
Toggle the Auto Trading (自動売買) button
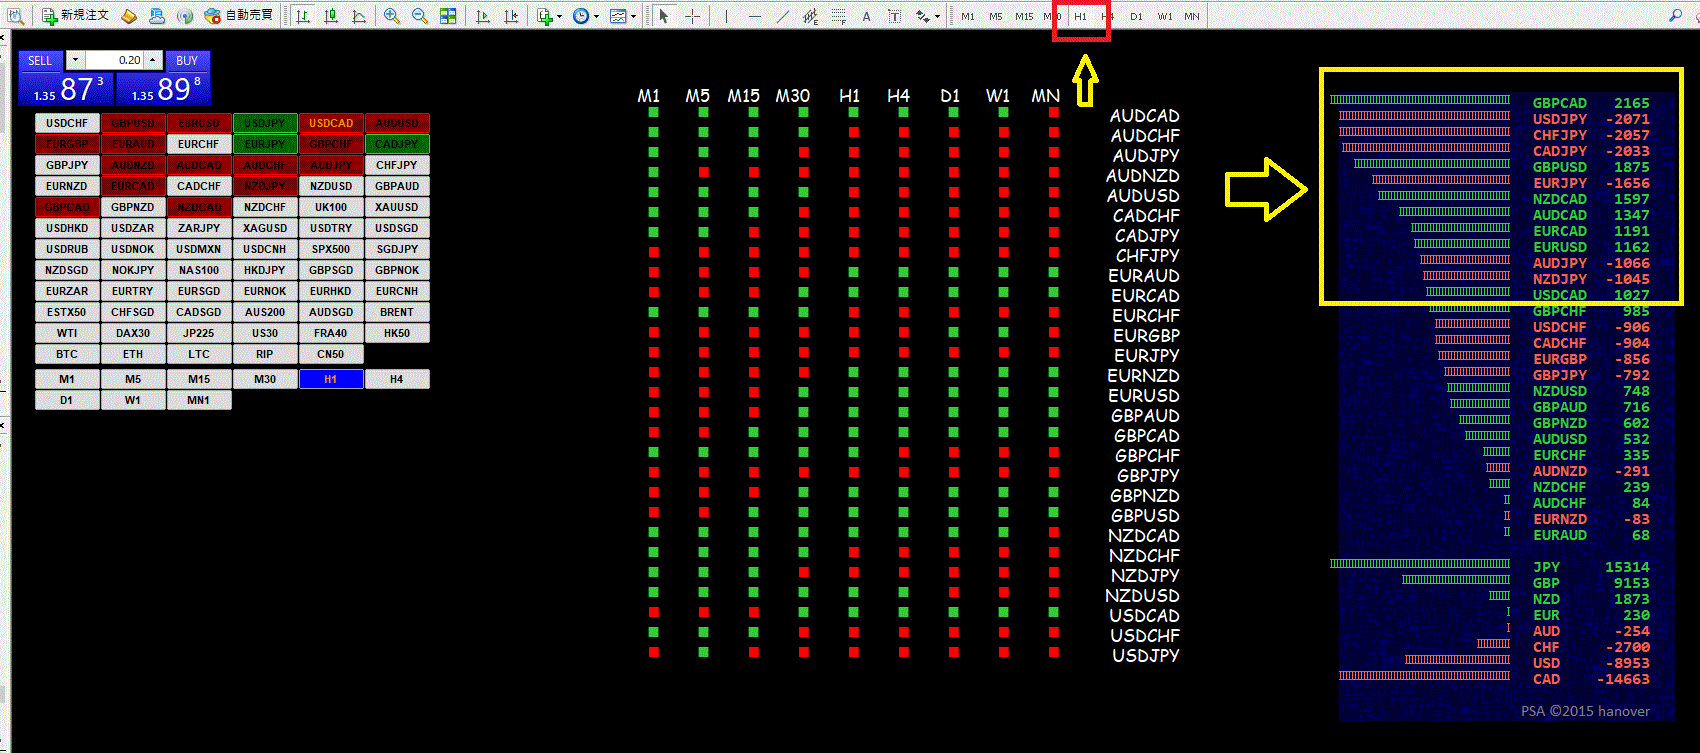(239, 16)
